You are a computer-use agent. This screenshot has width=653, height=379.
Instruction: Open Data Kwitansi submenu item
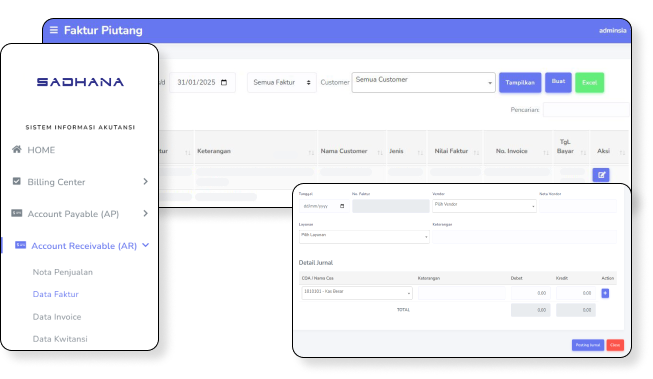pos(60,339)
